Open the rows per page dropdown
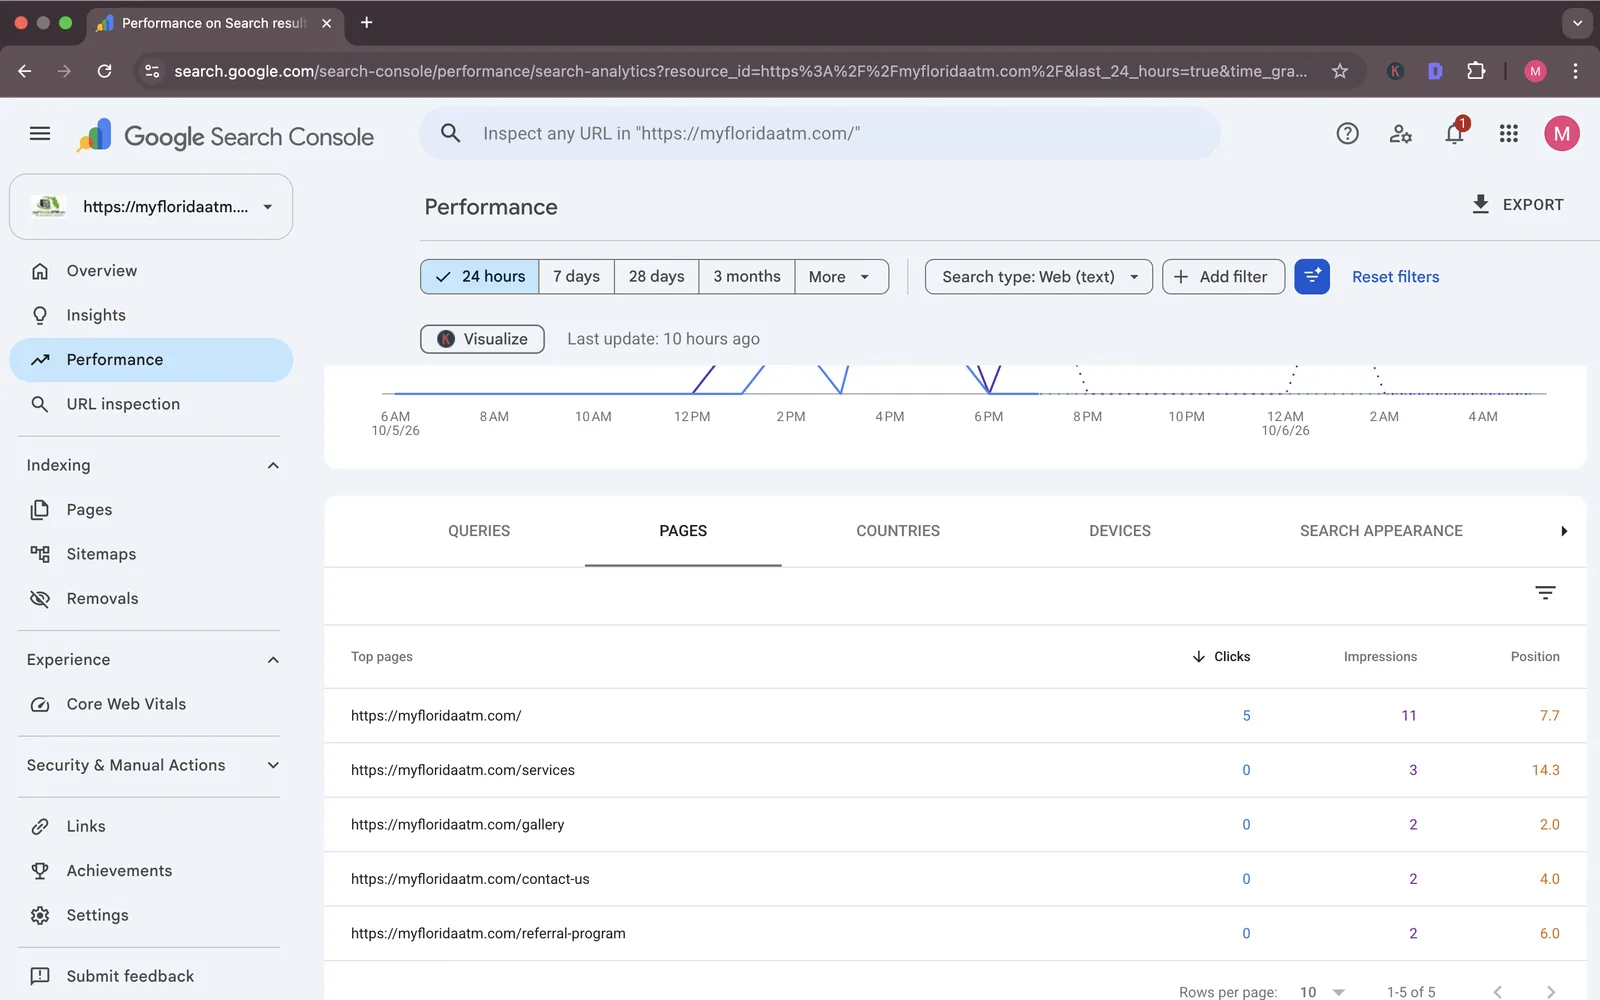 1322,992
